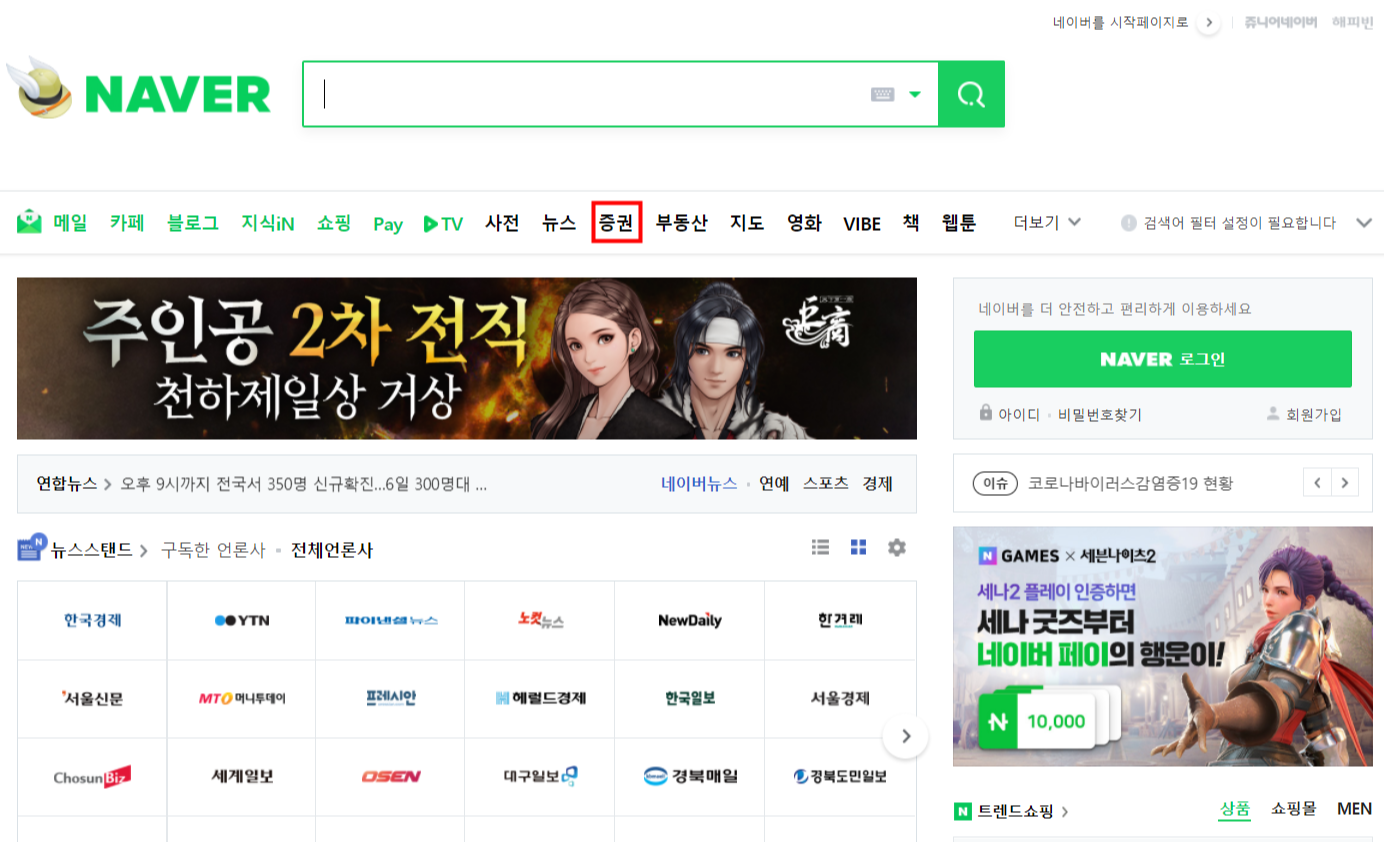The image size is (1384, 842).
Task: Switch newsstand to list view icon
Action: [x=821, y=547]
